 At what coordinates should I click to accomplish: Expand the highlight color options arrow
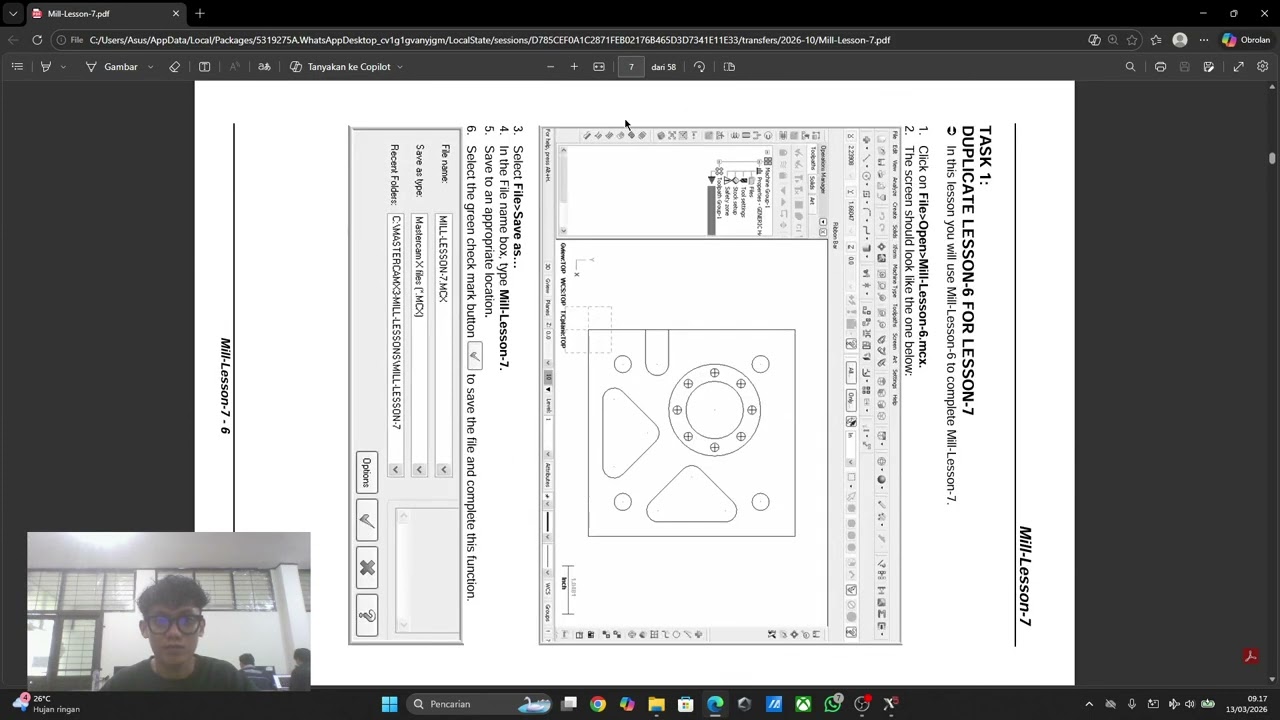click(63, 67)
